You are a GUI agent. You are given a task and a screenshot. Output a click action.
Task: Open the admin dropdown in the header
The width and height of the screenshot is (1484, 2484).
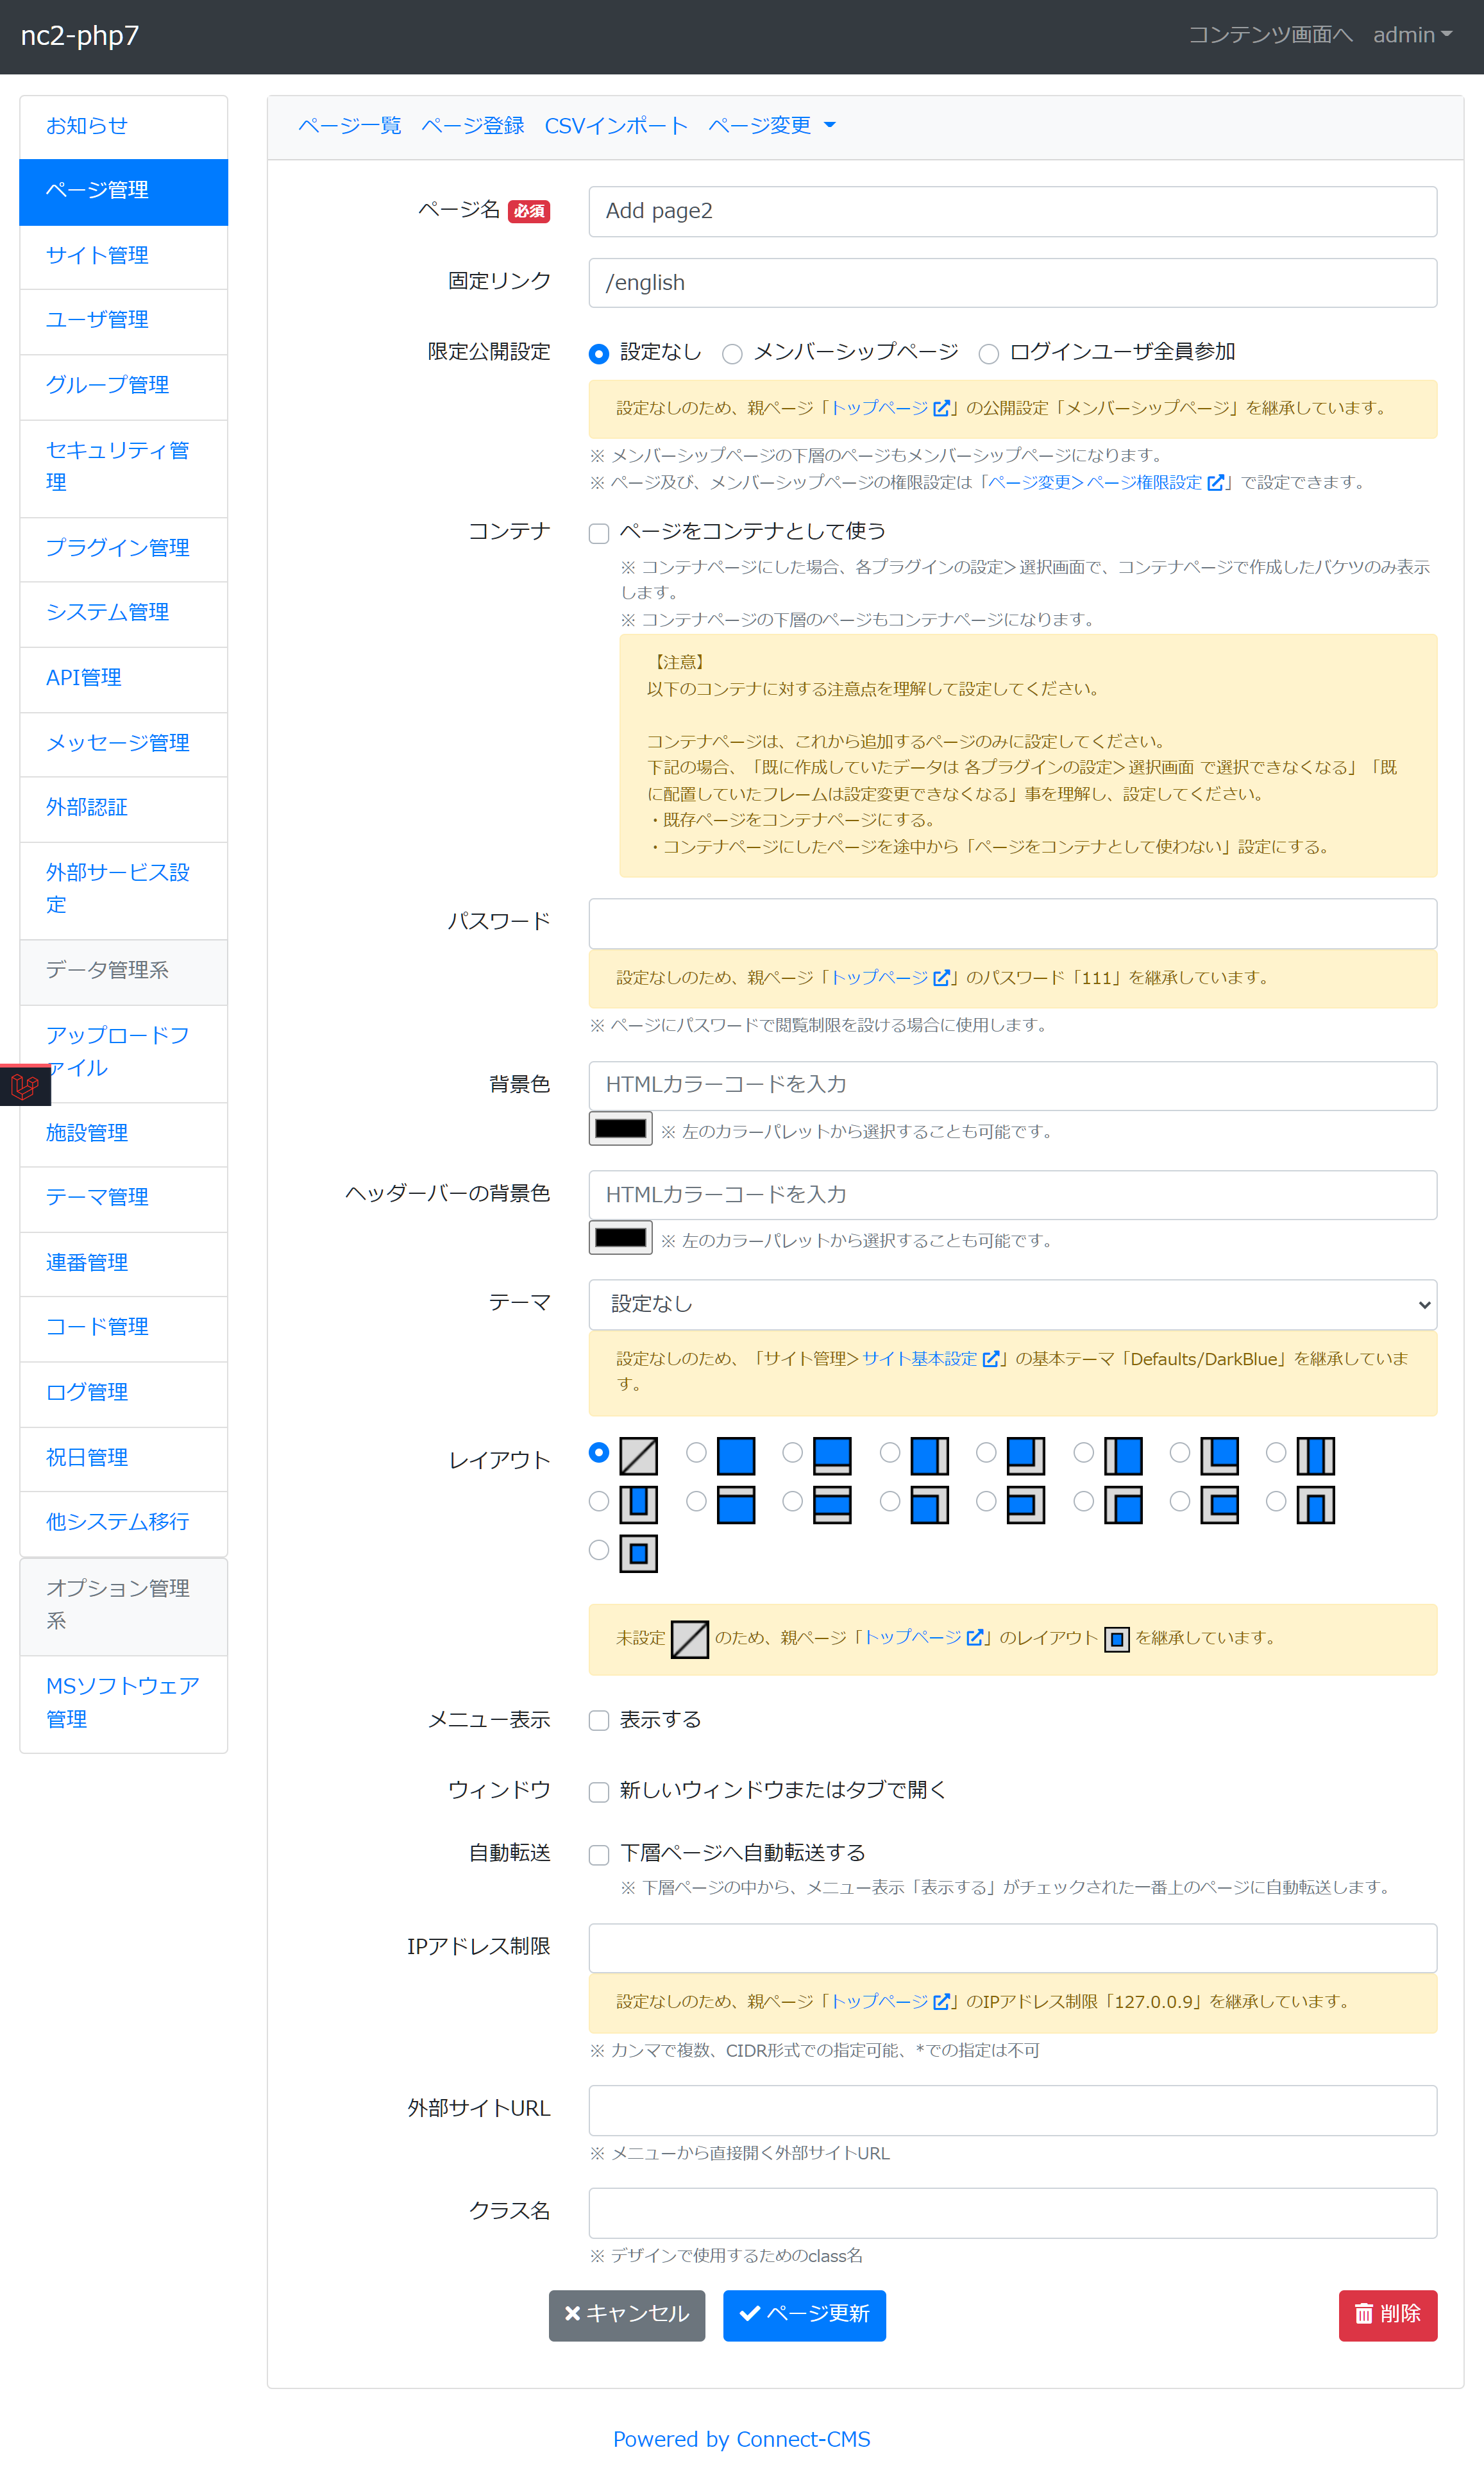point(1411,35)
